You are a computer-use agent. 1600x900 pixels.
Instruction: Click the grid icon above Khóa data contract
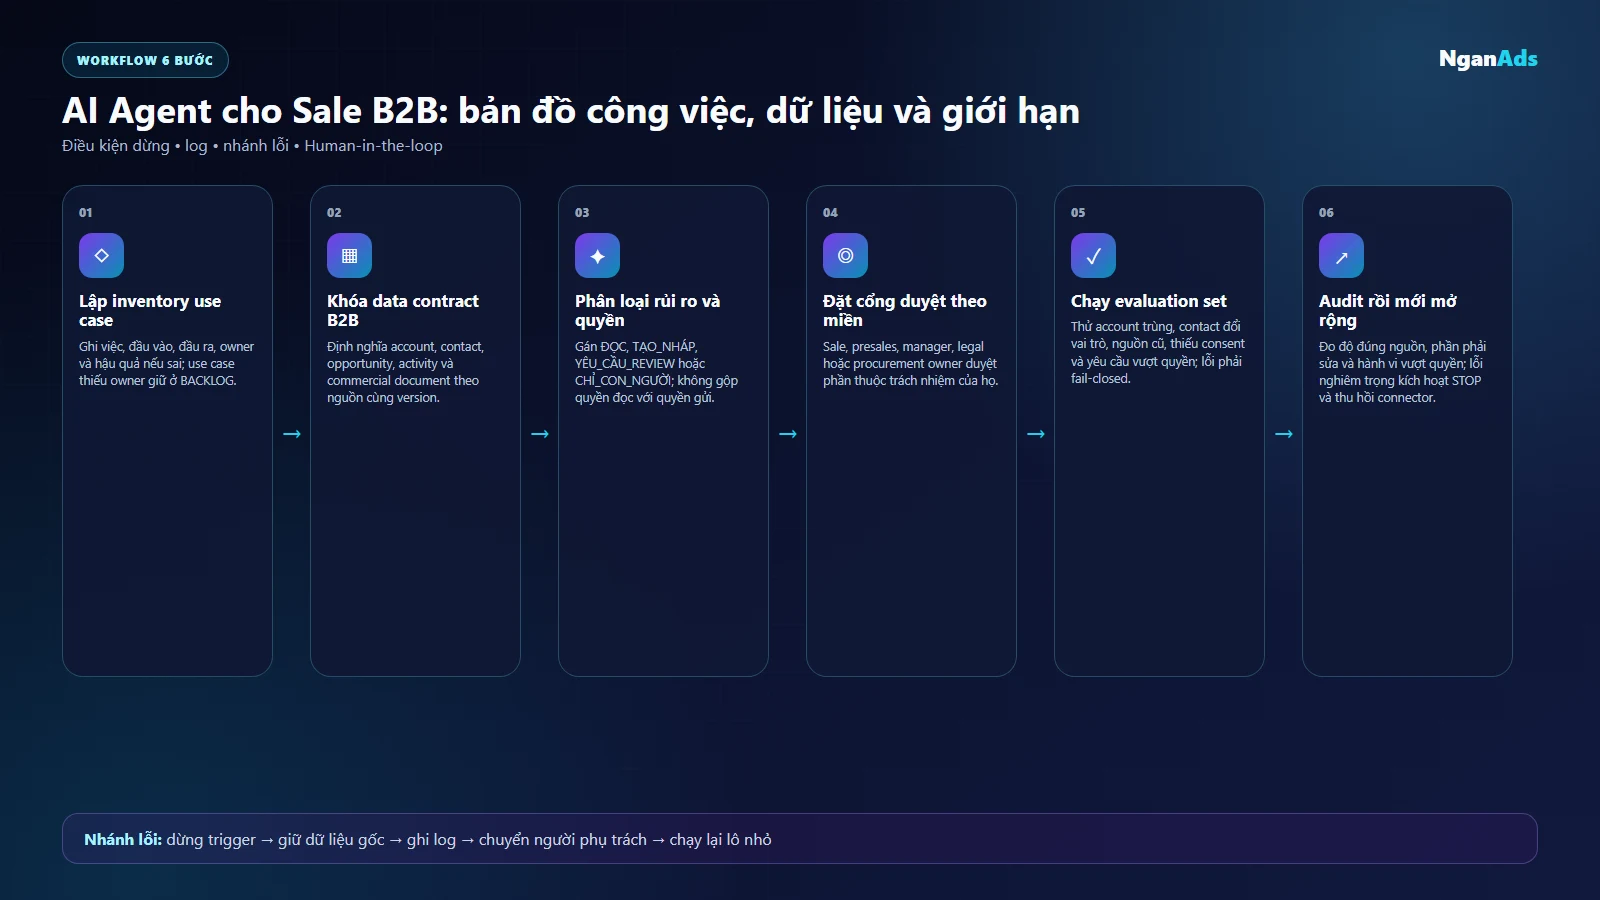[x=349, y=256]
